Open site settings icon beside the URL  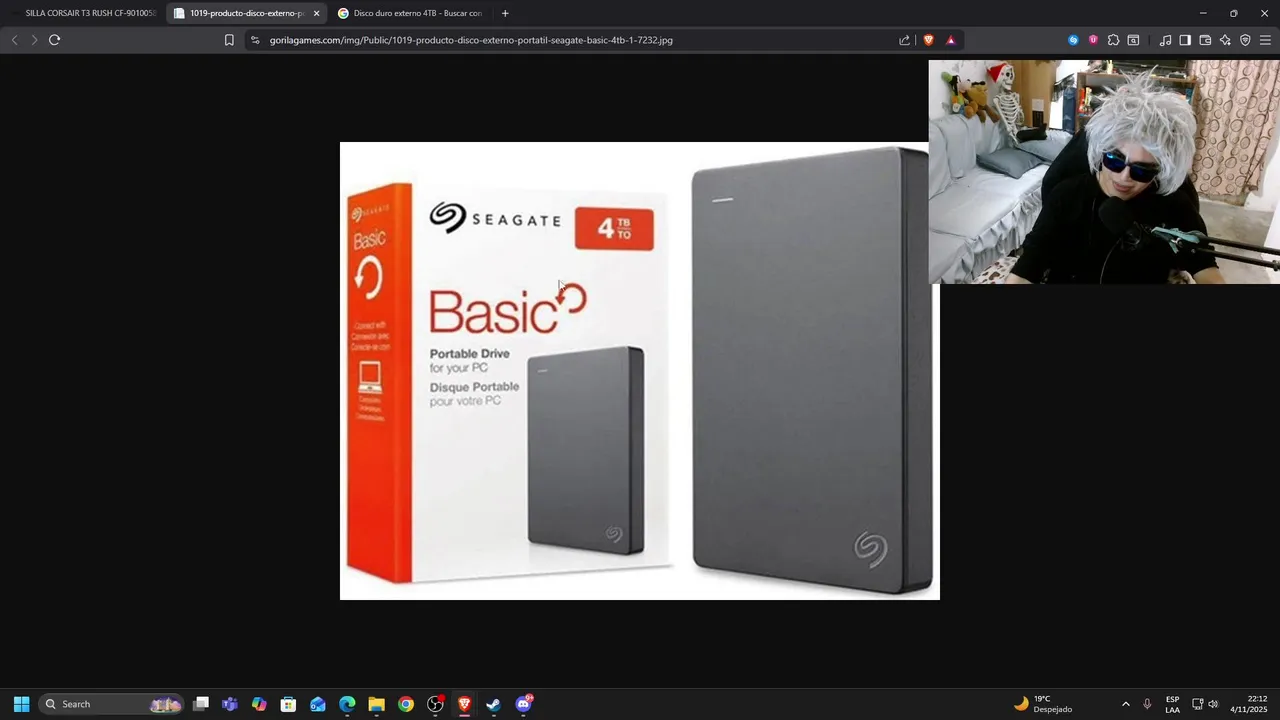[x=255, y=40]
